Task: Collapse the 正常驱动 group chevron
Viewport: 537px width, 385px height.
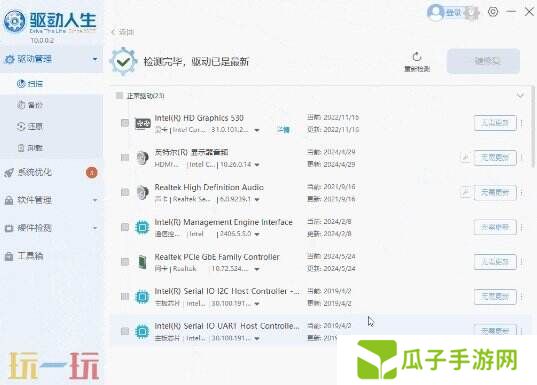Action: (x=520, y=96)
